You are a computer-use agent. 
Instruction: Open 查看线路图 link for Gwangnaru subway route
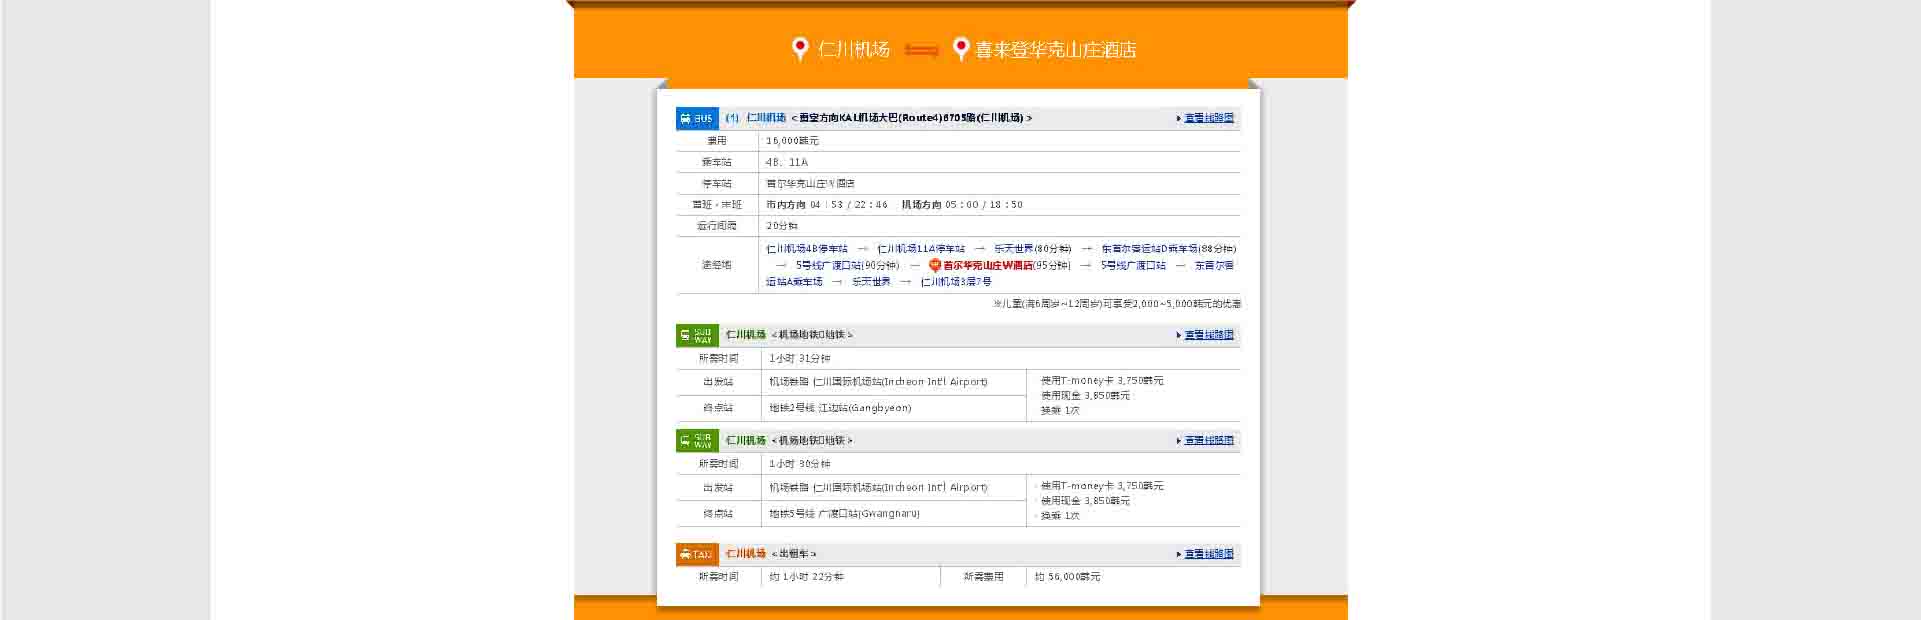click(x=1209, y=440)
